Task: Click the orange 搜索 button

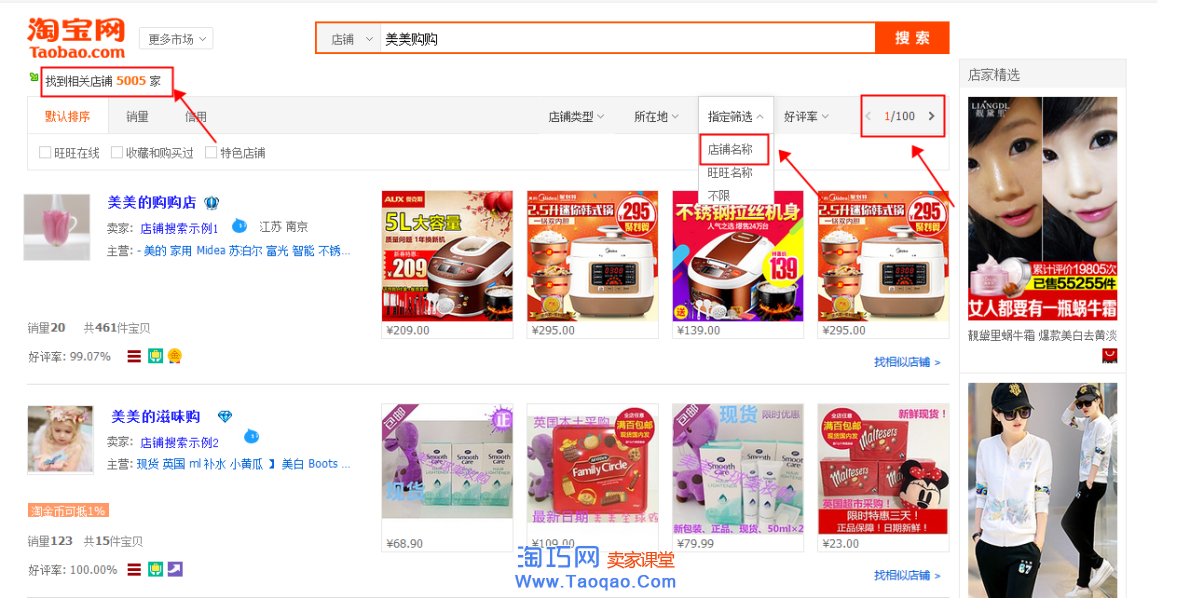Action: [912, 38]
